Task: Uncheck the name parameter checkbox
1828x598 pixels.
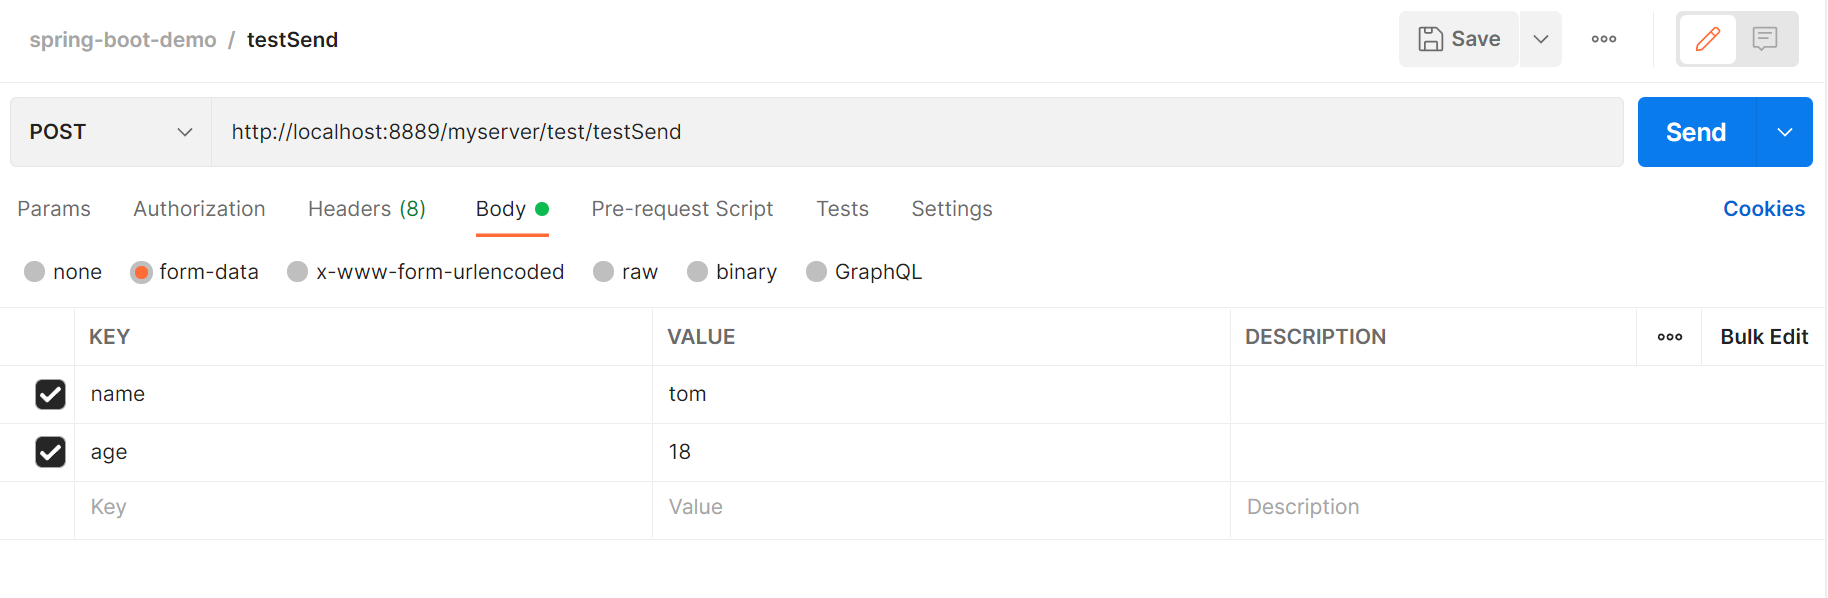Action: [50, 394]
